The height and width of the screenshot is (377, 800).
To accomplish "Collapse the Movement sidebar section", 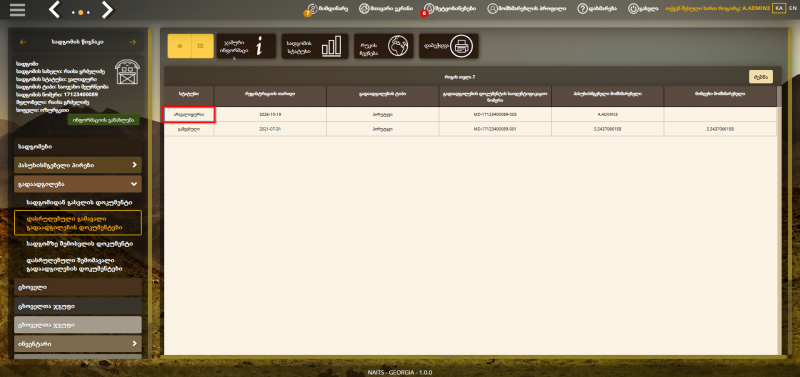I will pos(78,184).
